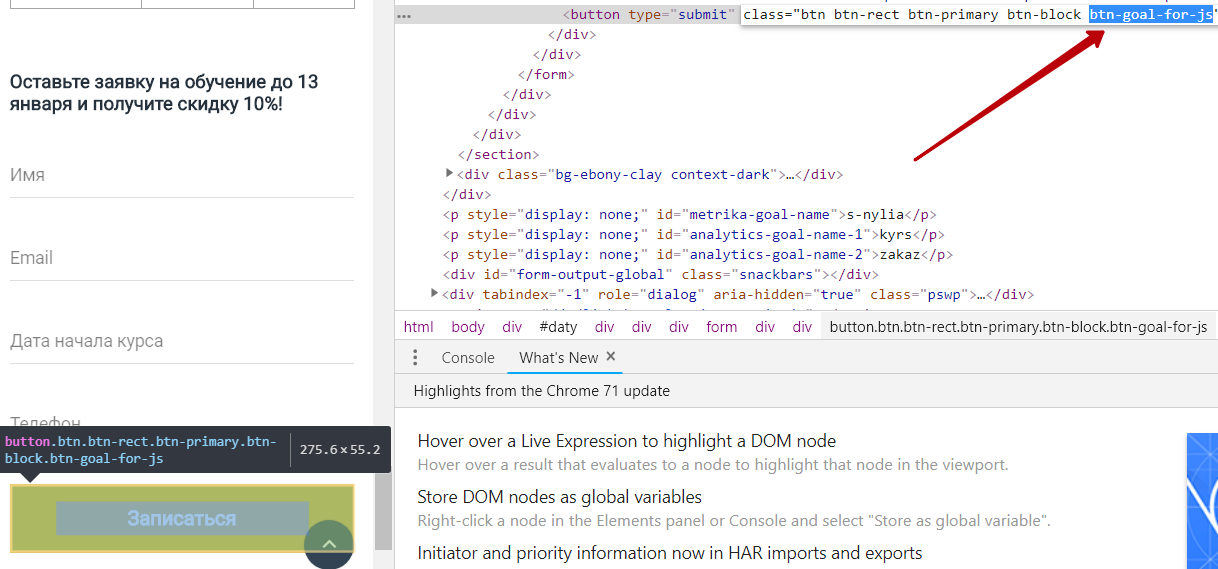The height and width of the screenshot is (569, 1218).
Task: Select the What's New tab
Action: click(558, 358)
